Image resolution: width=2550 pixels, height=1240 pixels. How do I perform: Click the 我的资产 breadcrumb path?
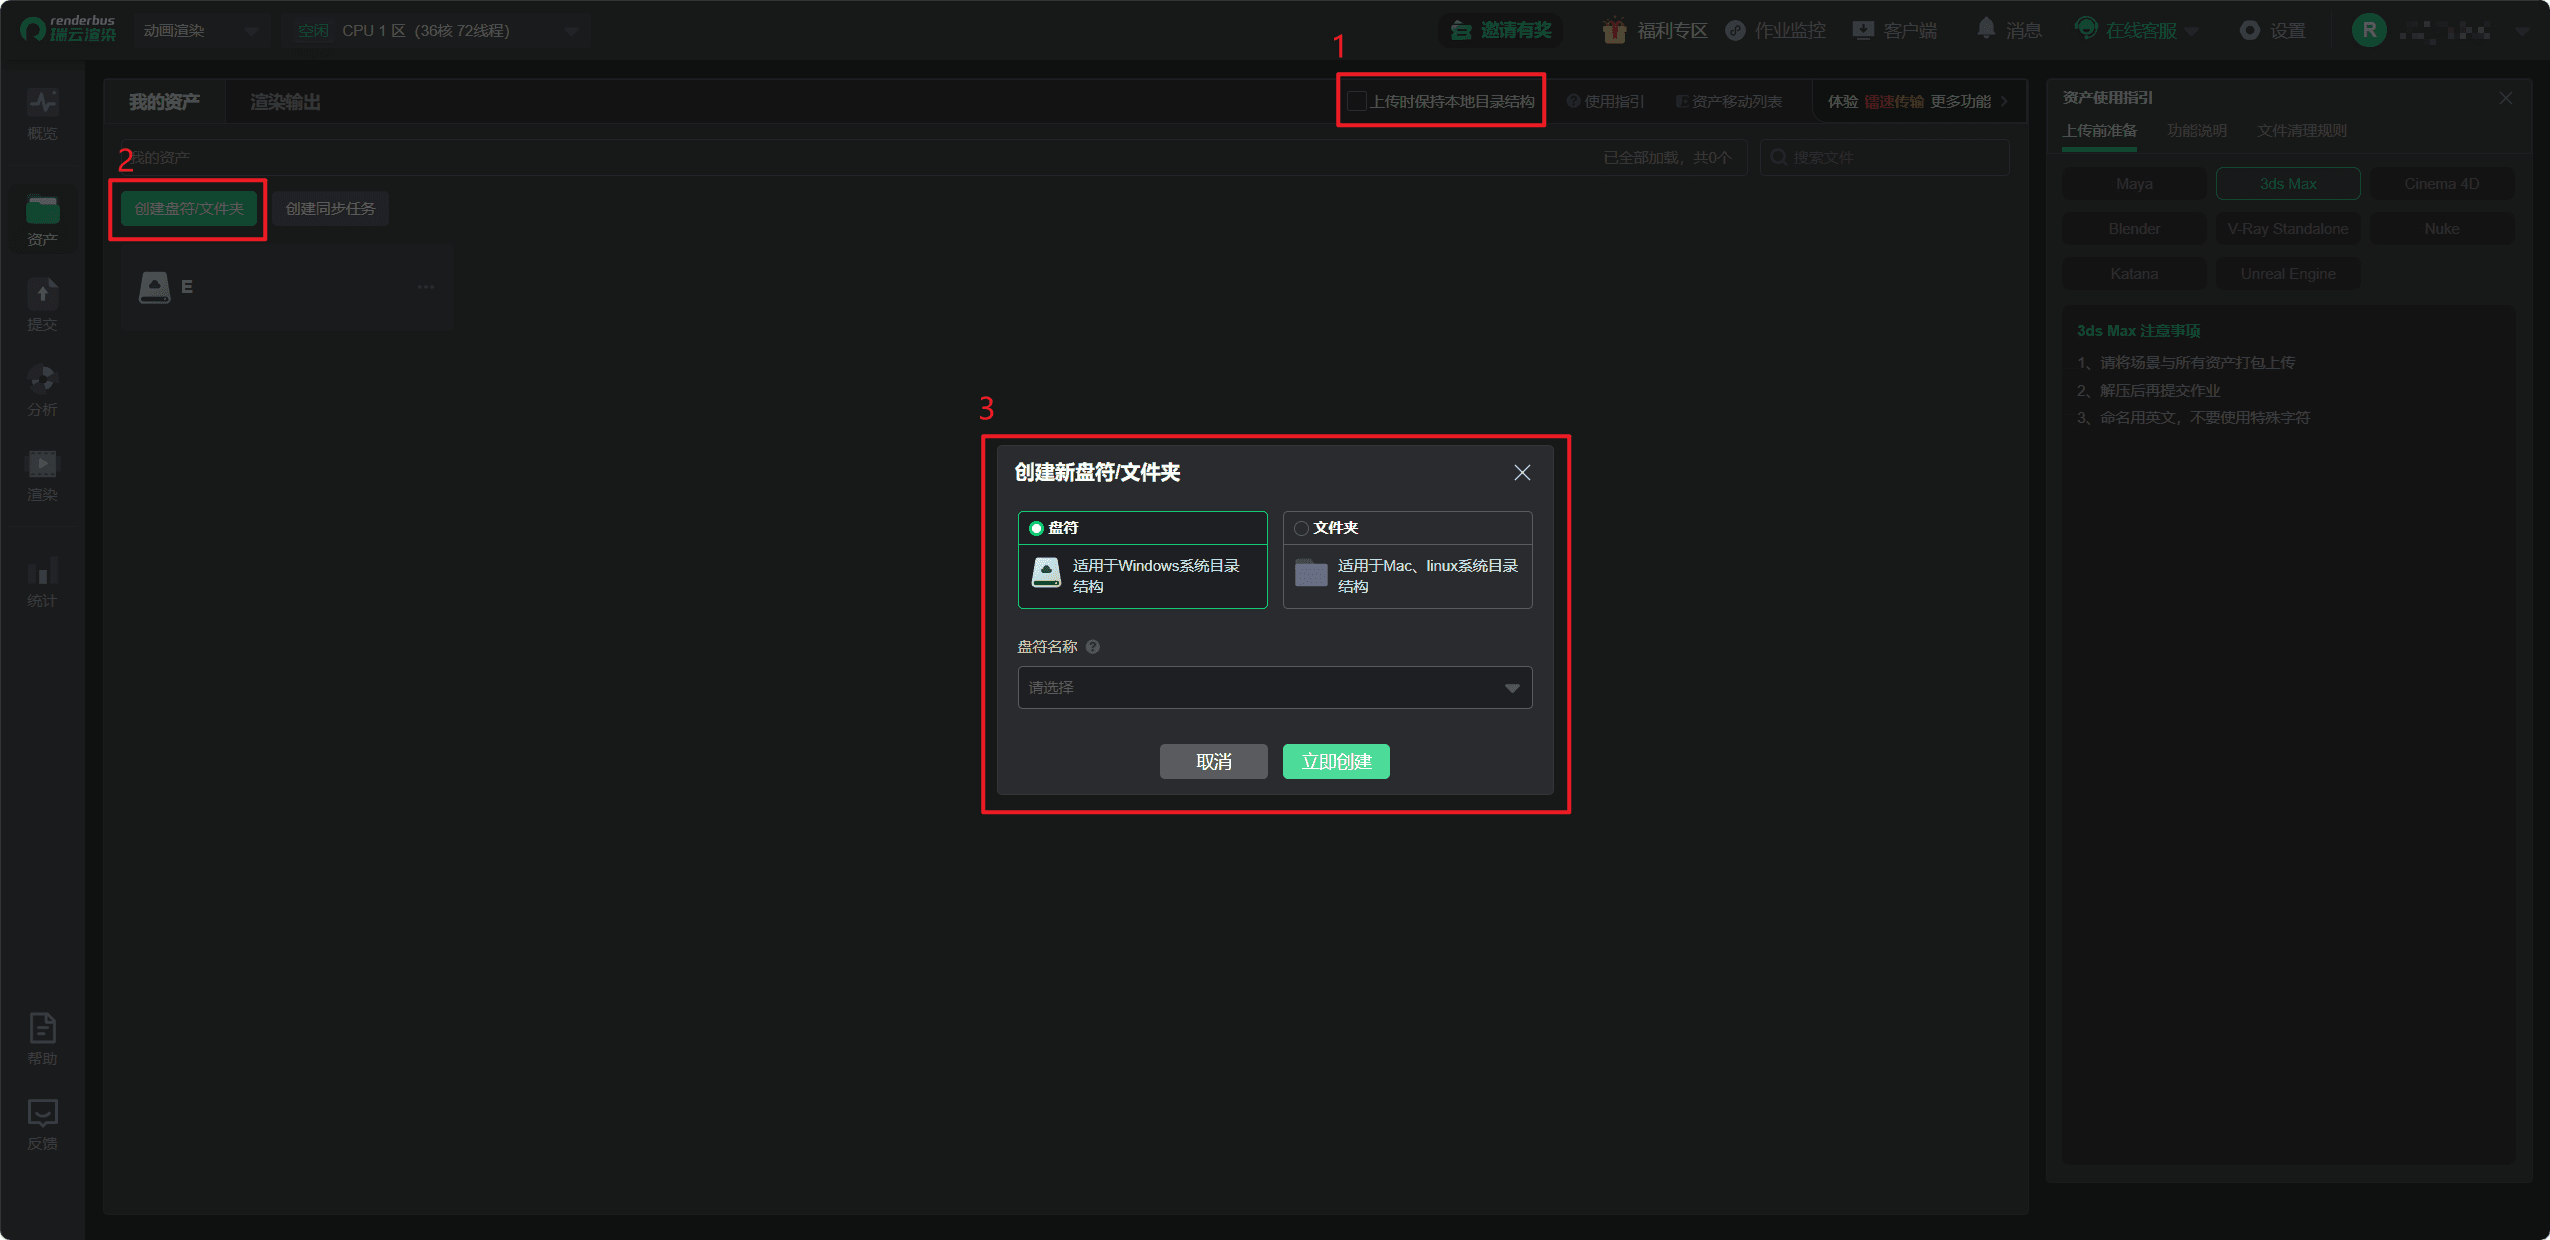point(160,158)
